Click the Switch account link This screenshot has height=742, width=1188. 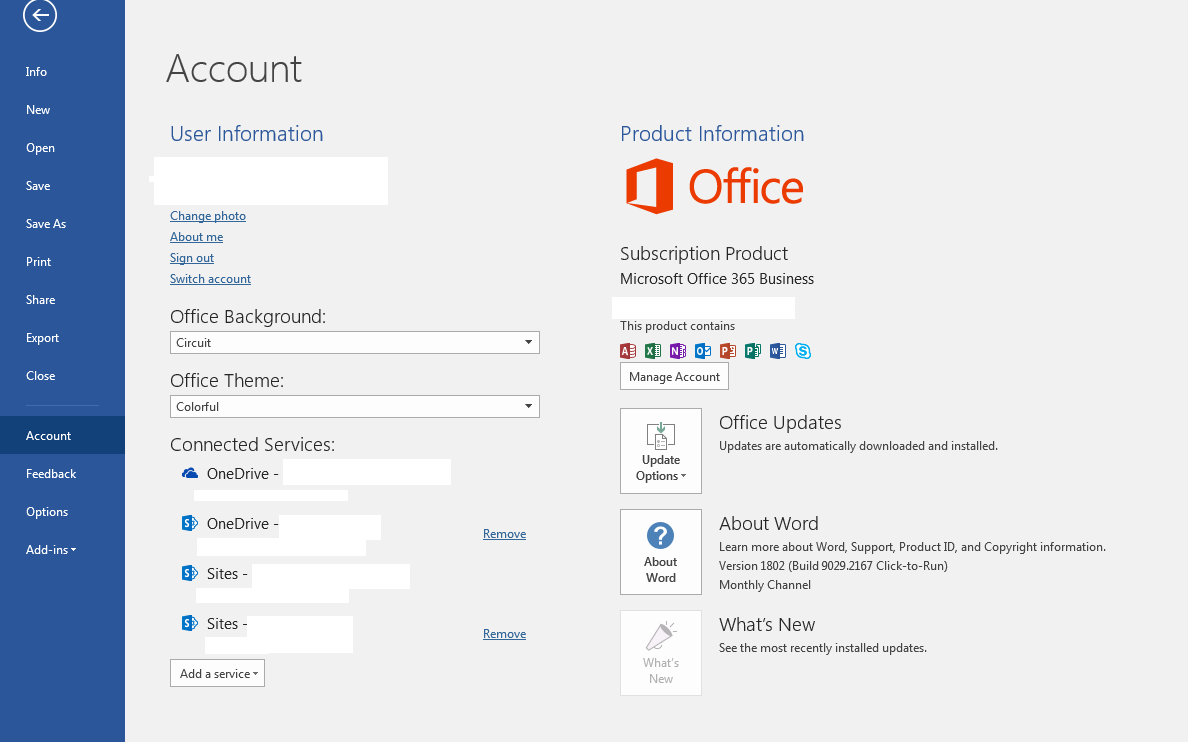click(210, 279)
